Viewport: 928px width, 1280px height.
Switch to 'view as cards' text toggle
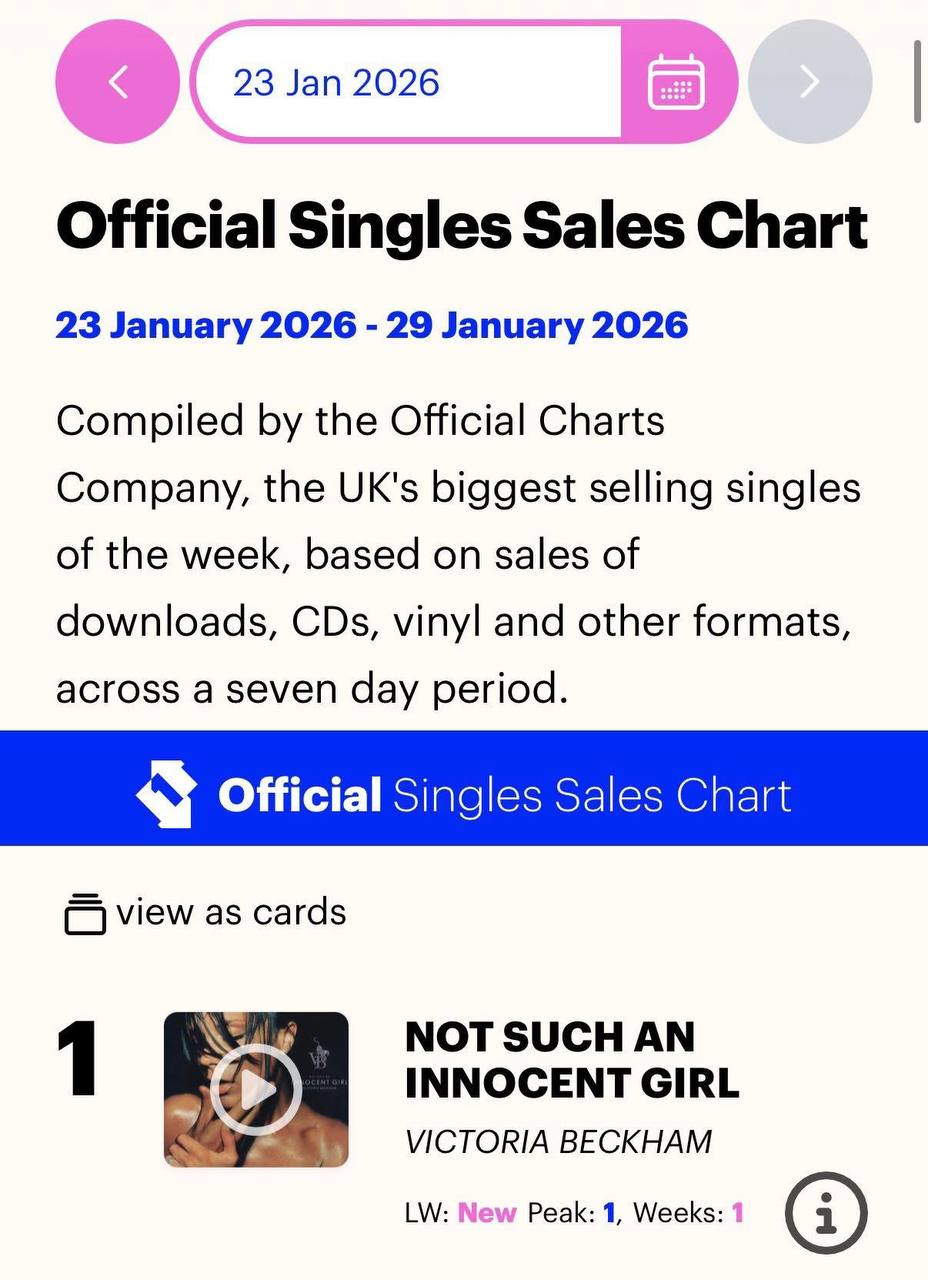(x=231, y=912)
